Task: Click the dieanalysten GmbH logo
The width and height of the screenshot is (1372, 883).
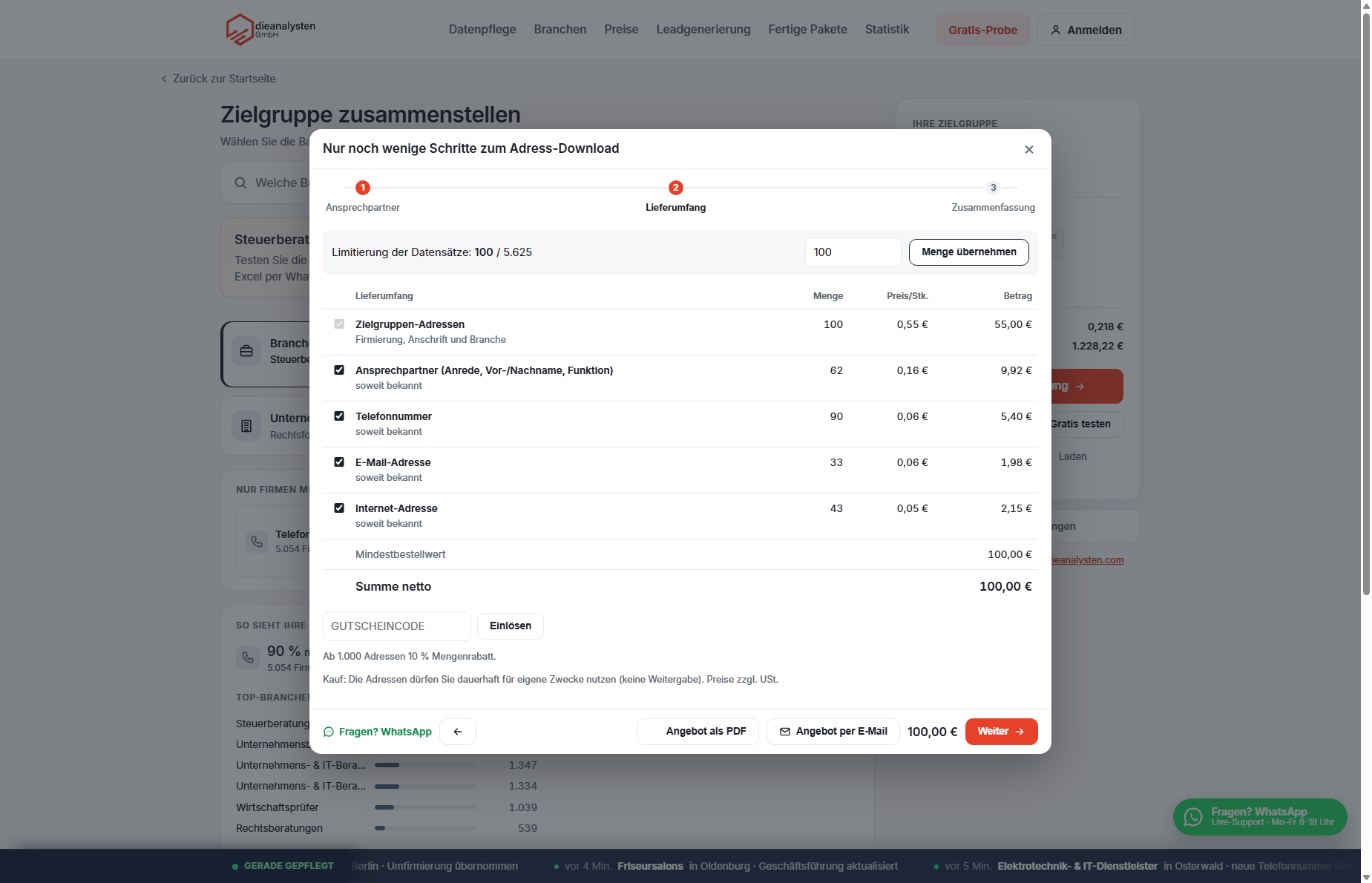Action: 270,29
